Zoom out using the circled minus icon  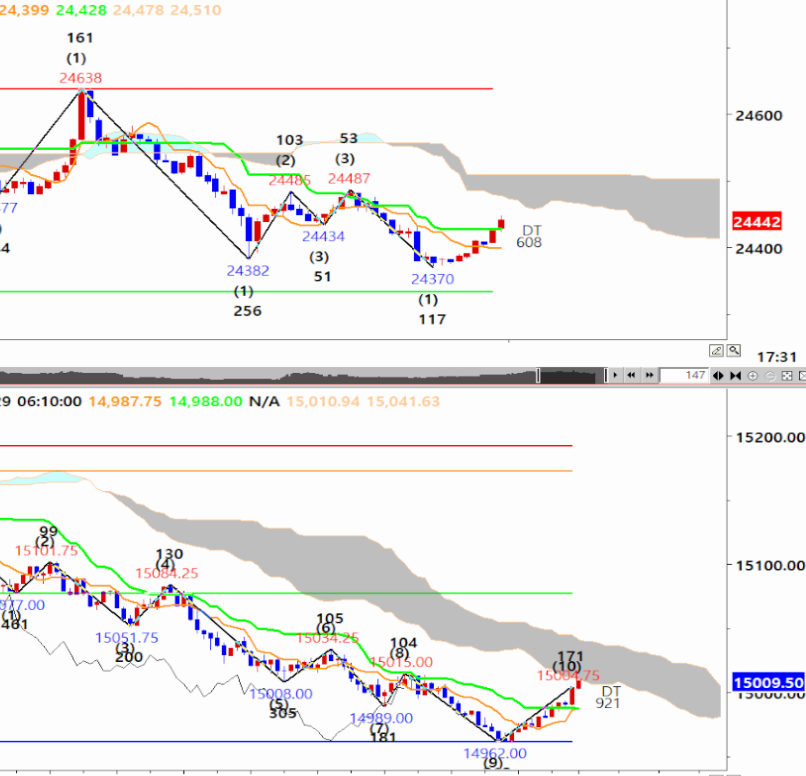point(769,375)
